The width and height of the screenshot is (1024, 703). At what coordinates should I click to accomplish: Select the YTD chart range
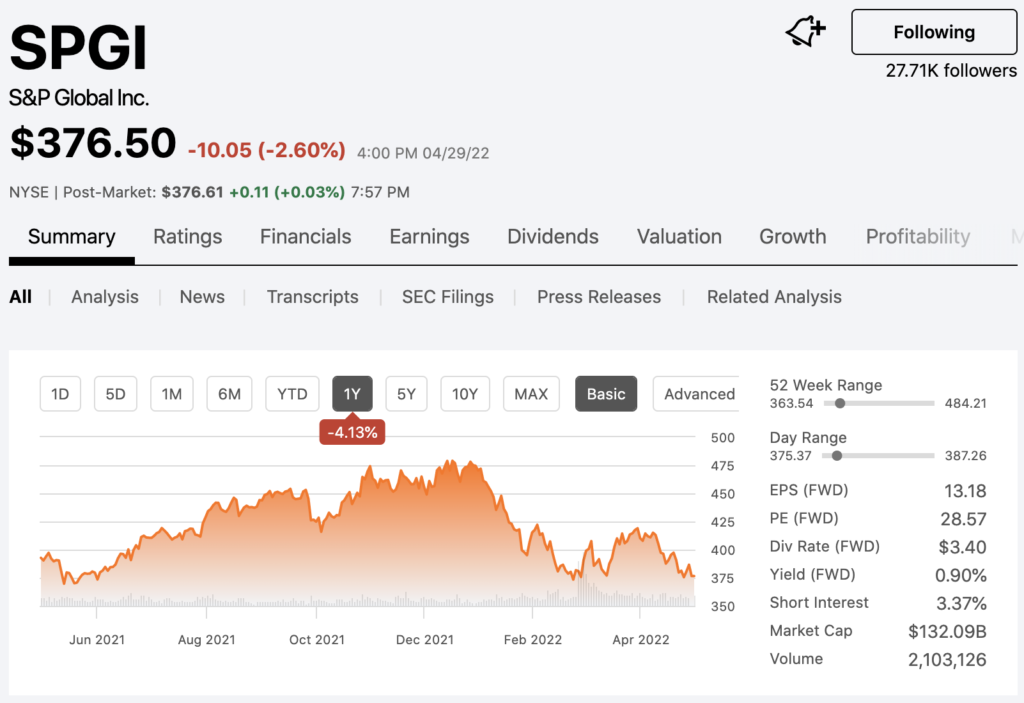click(x=292, y=394)
